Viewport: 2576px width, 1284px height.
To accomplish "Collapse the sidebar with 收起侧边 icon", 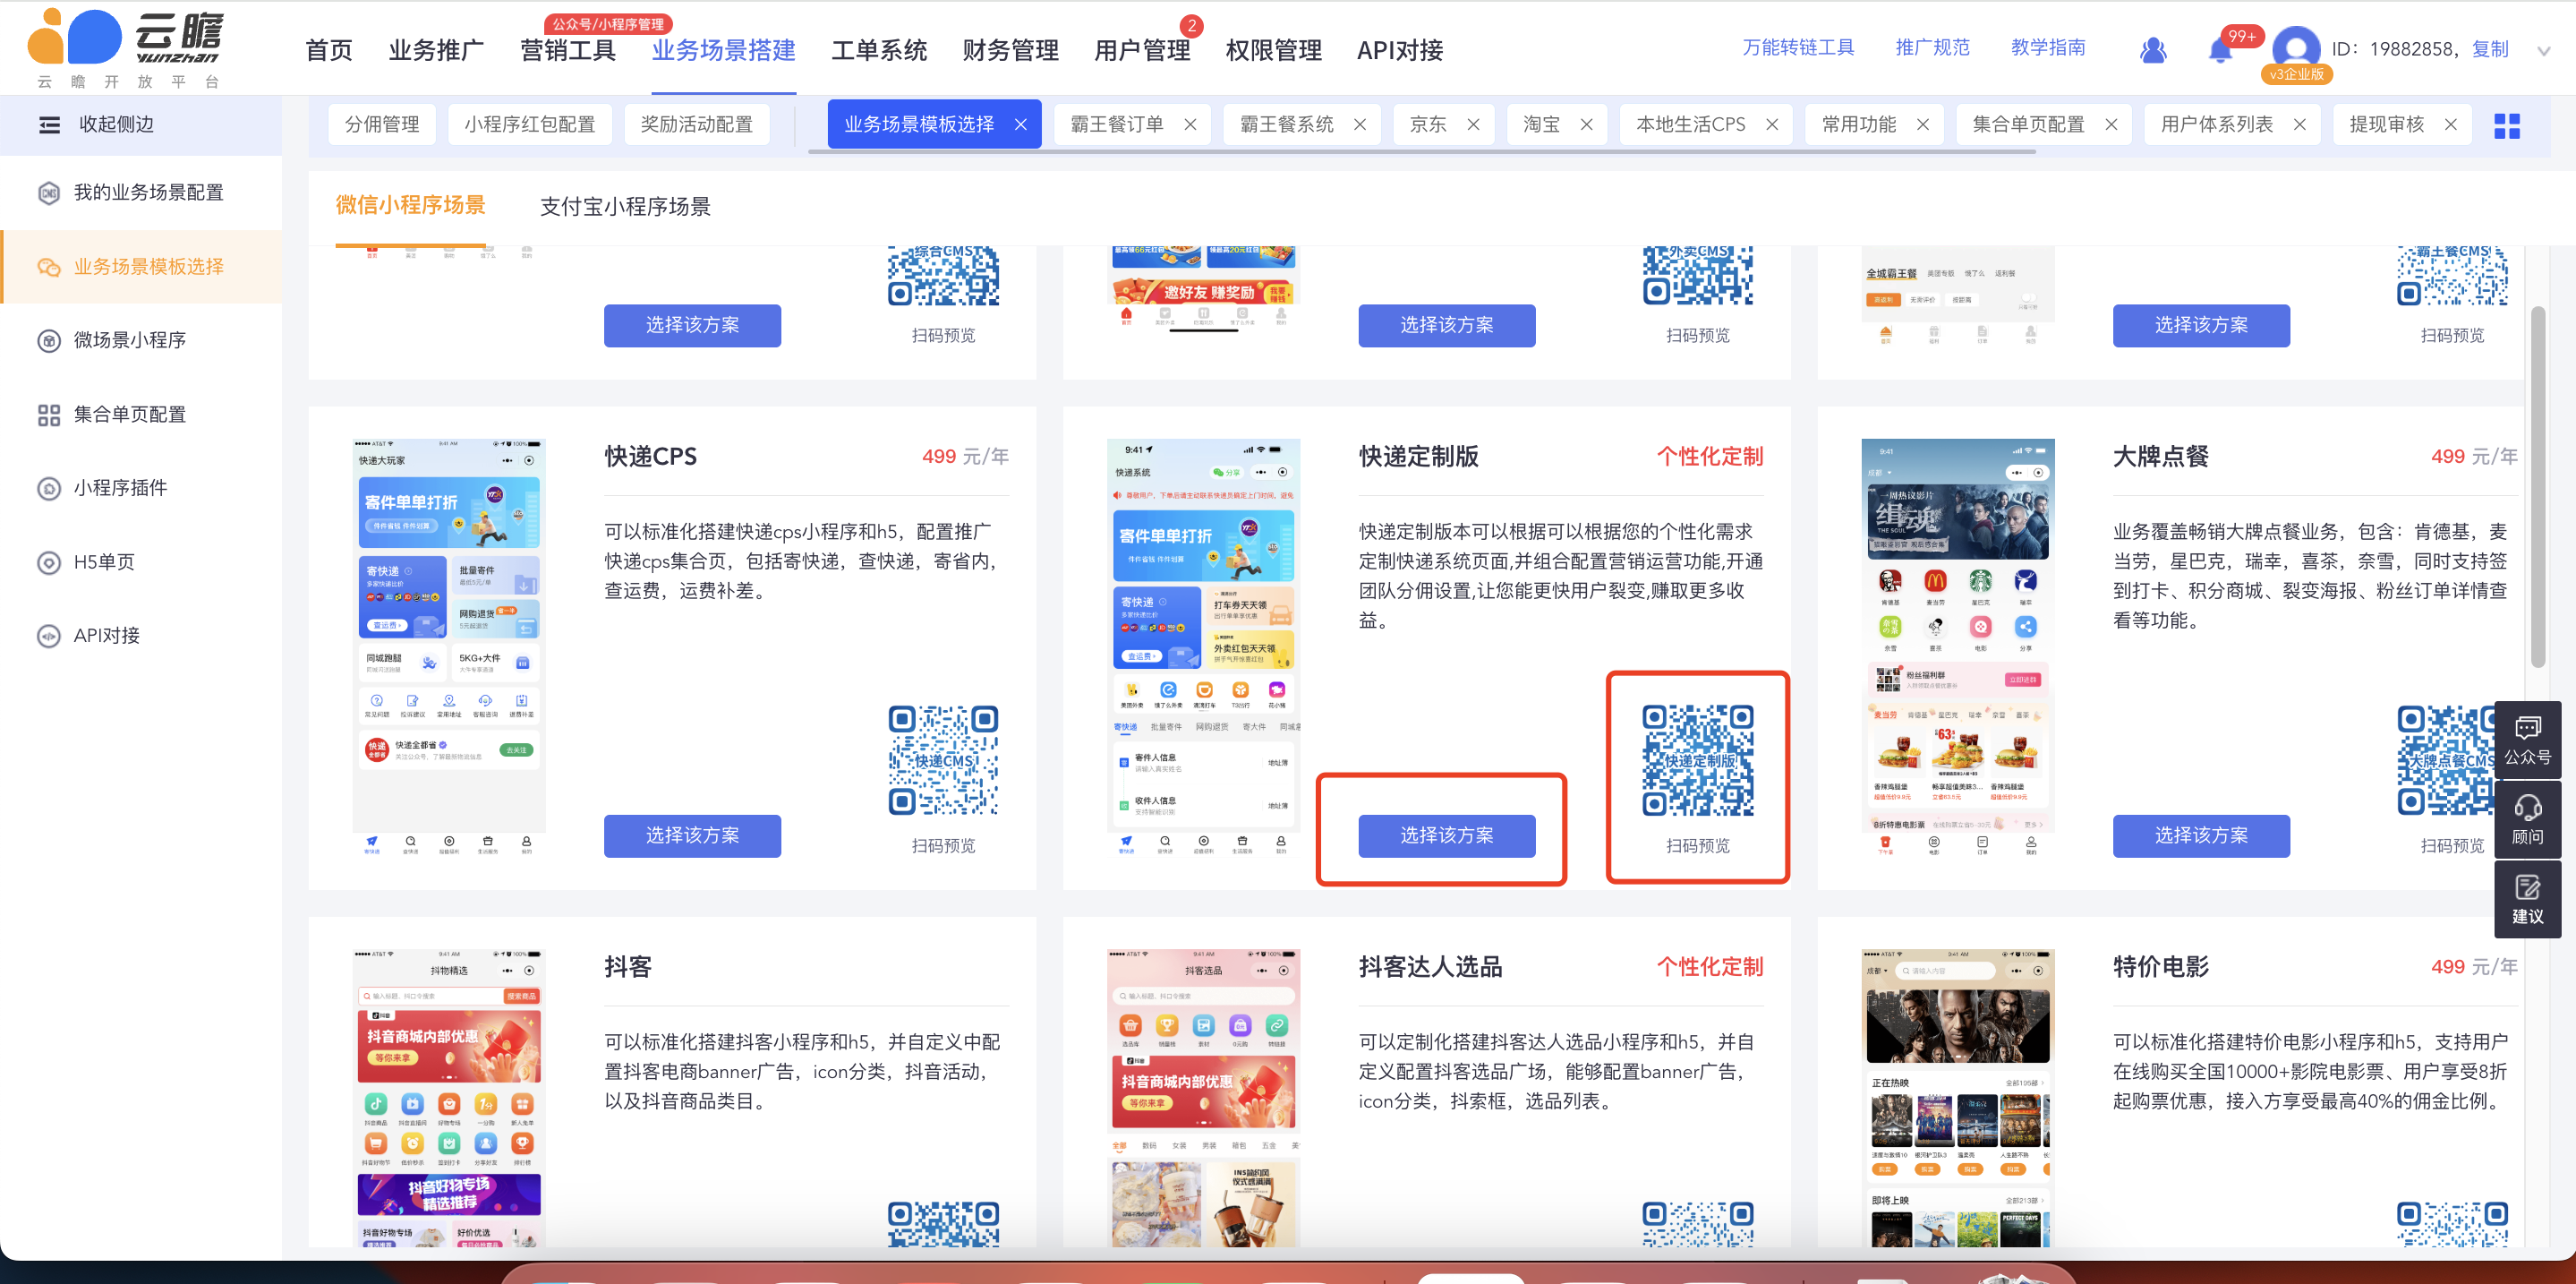I will (49, 125).
